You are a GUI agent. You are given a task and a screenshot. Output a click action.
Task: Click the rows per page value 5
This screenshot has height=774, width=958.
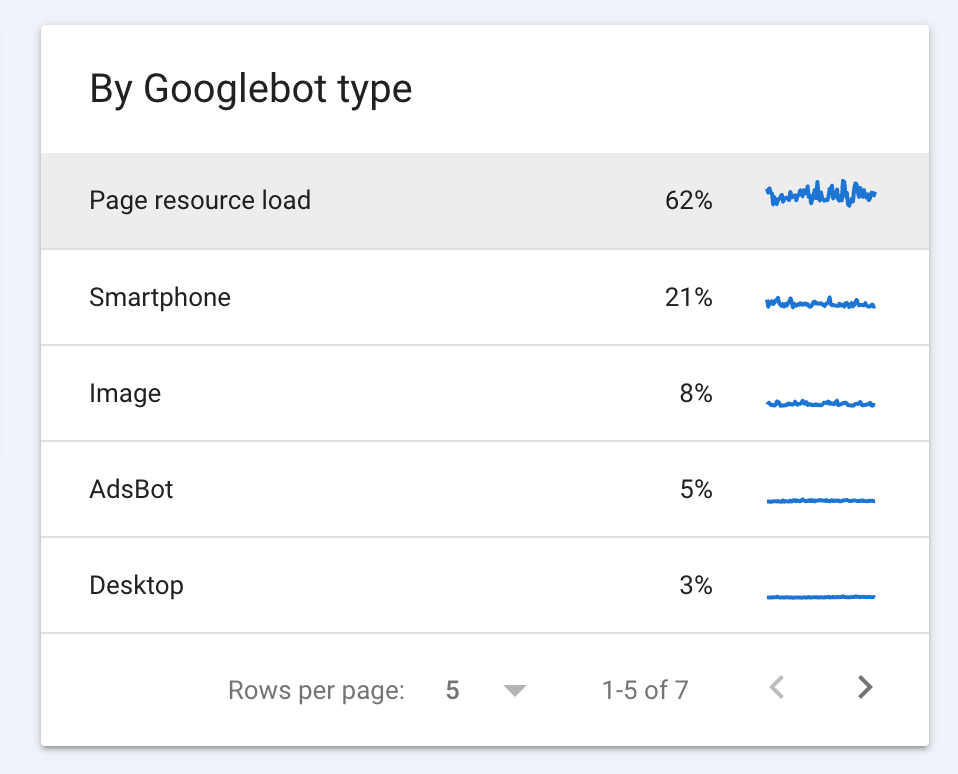(453, 690)
